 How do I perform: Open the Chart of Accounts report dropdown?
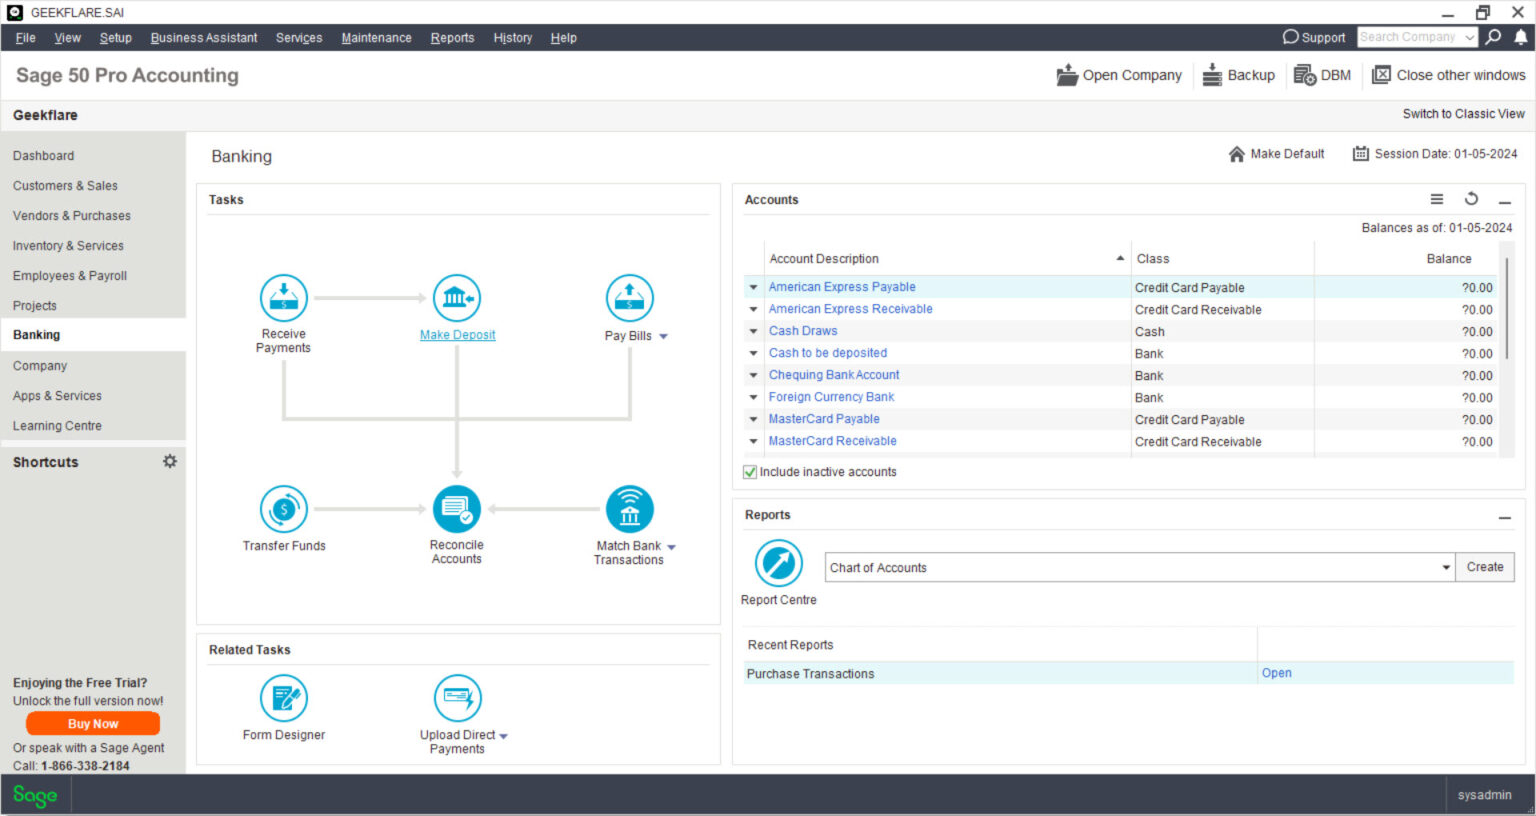tap(1446, 567)
